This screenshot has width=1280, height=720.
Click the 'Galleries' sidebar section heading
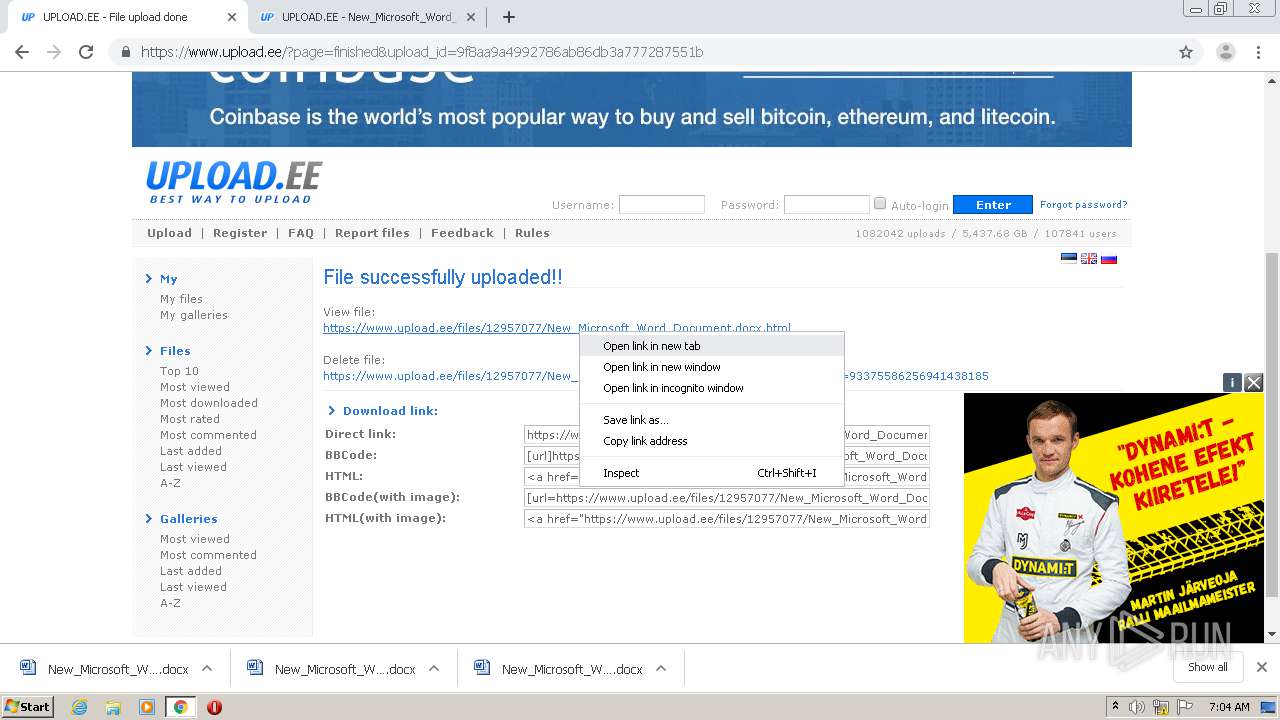[189, 519]
